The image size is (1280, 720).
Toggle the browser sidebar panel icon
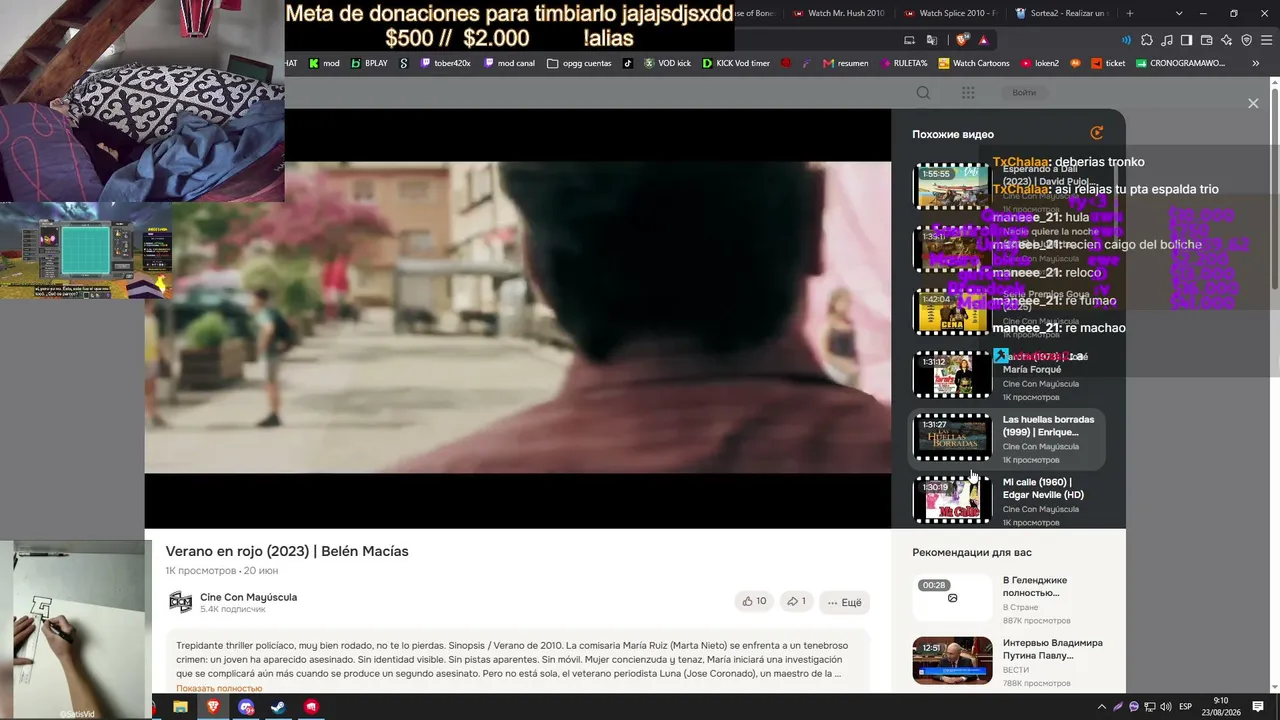point(1186,40)
